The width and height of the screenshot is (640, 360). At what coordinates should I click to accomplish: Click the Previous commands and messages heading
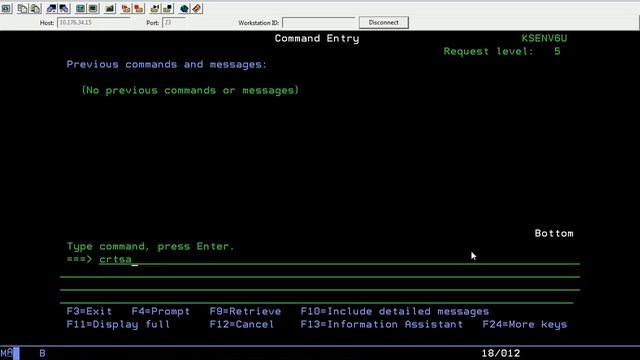click(167, 64)
